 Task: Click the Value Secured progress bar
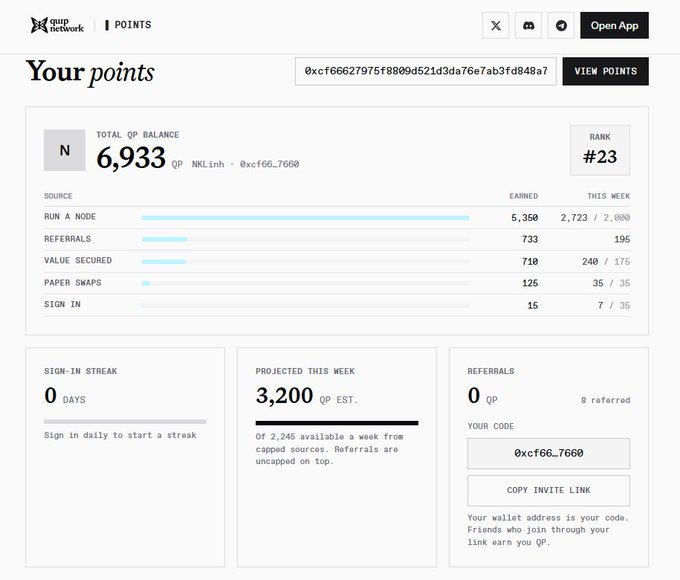[x=305, y=262]
